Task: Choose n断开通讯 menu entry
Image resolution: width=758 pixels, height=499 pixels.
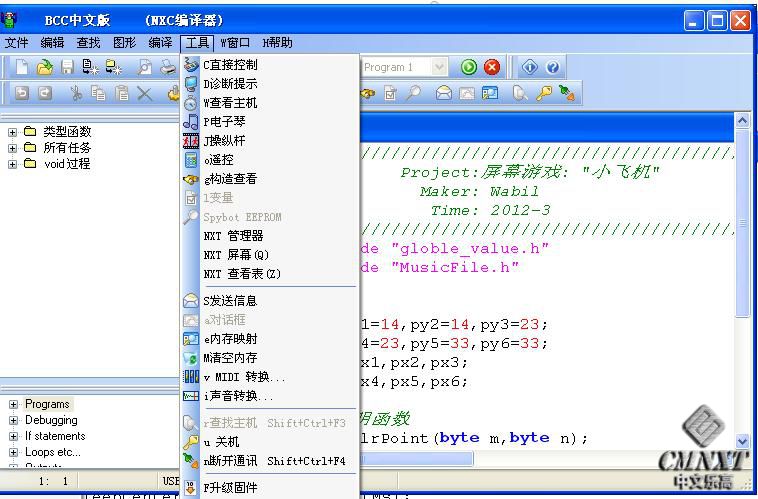Action: (270, 461)
